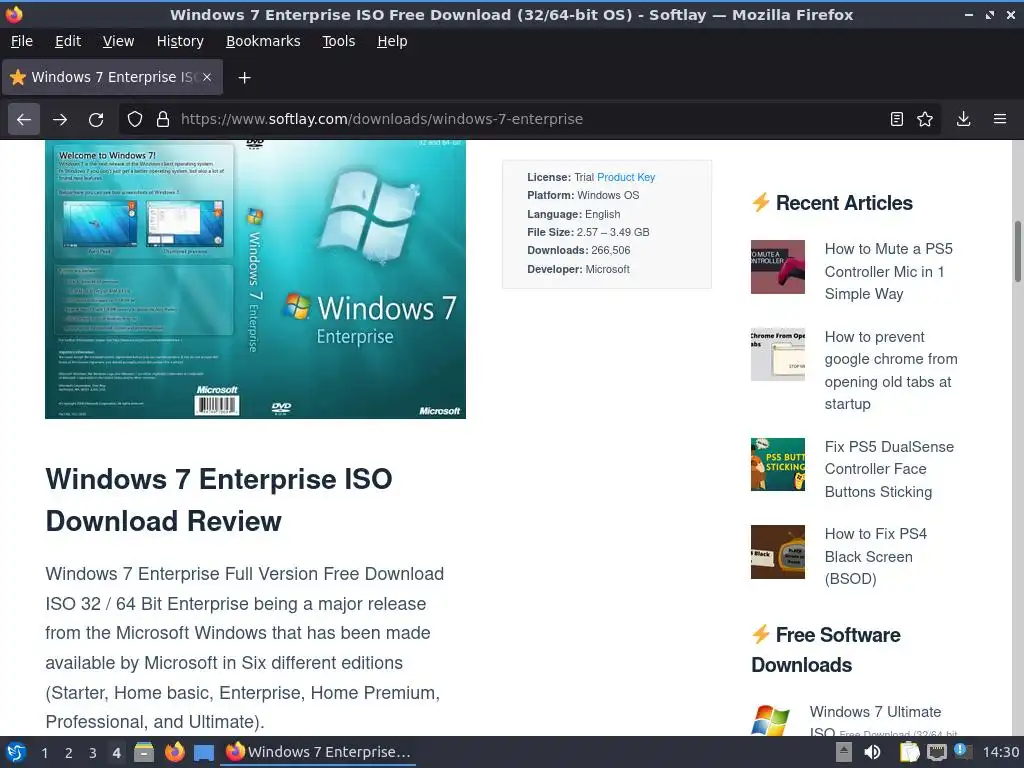Open the File menu

(22, 41)
